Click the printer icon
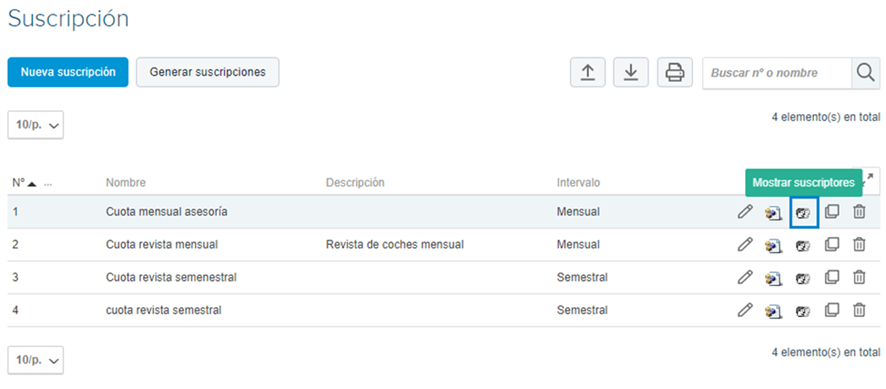The width and height of the screenshot is (886, 389). tap(675, 72)
